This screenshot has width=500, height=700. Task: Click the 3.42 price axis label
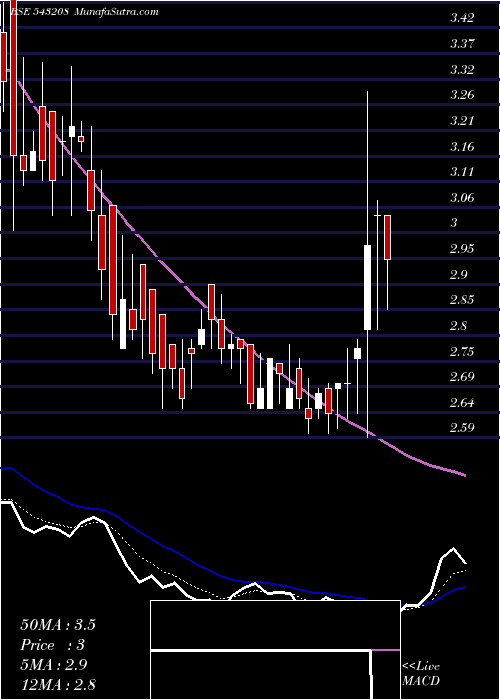(x=462, y=18)
